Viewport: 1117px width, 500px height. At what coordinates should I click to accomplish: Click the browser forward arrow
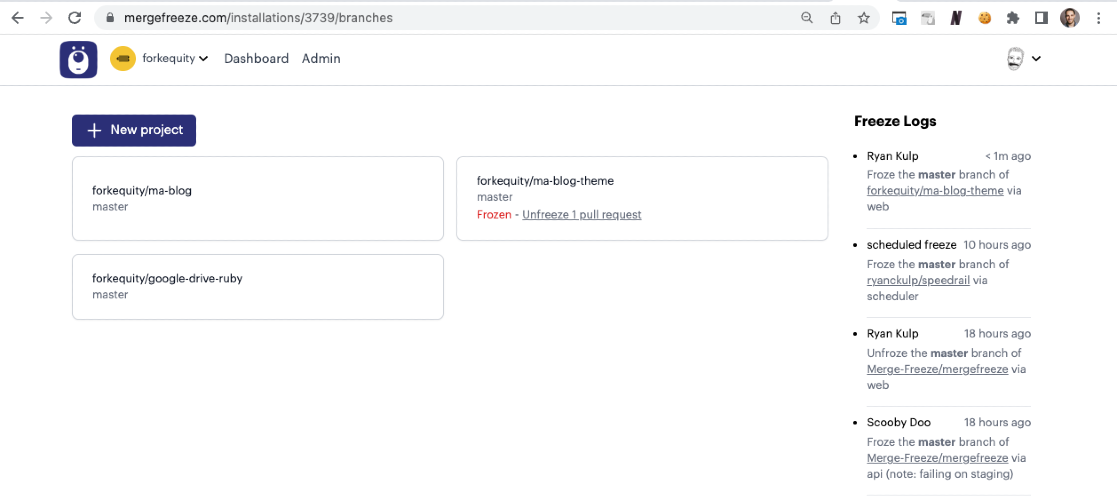click(46, 19)
